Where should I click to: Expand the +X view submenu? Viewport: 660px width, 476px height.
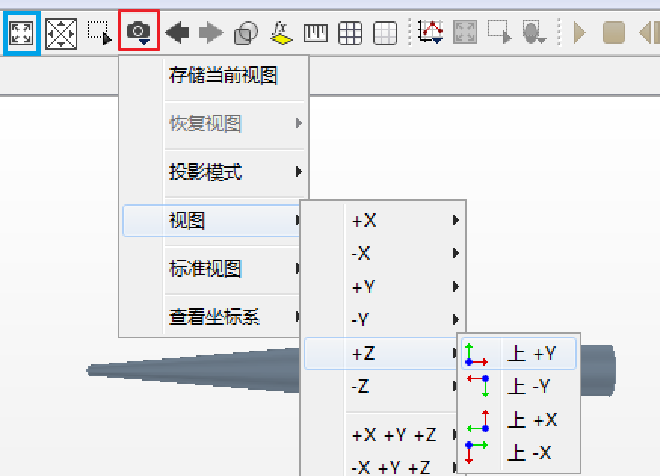pos(384,220)
